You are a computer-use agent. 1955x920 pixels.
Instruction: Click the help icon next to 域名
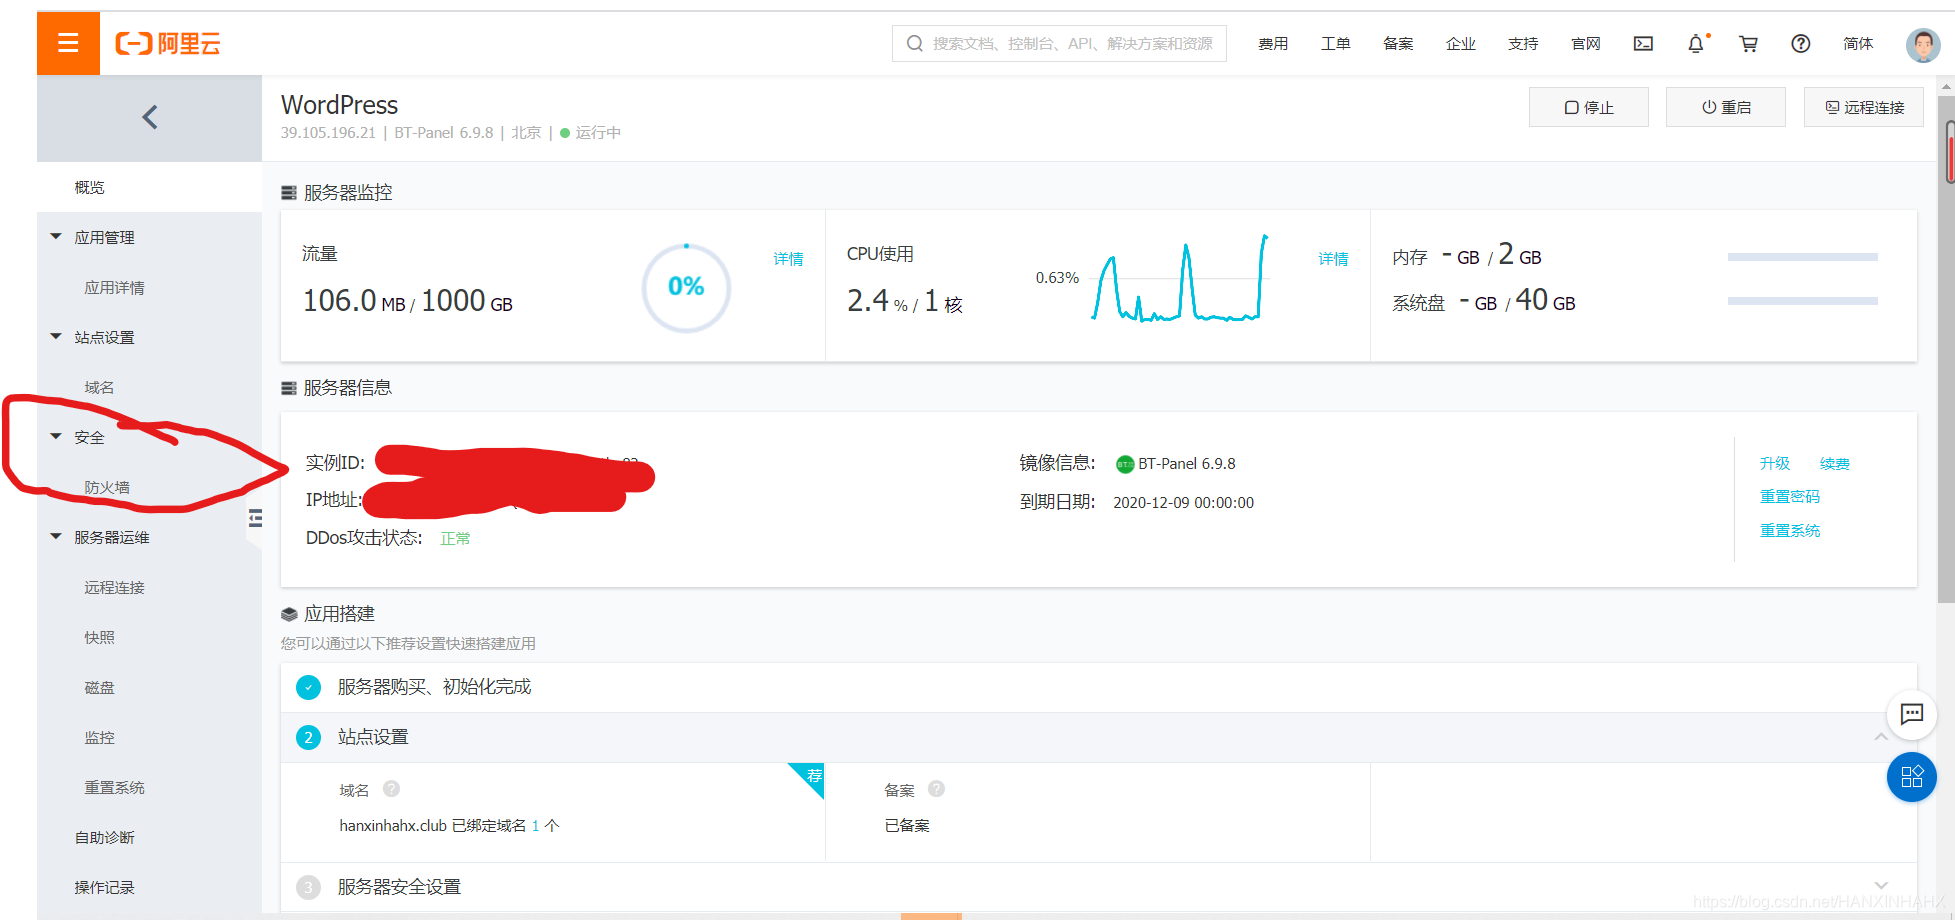coord(391,789)
